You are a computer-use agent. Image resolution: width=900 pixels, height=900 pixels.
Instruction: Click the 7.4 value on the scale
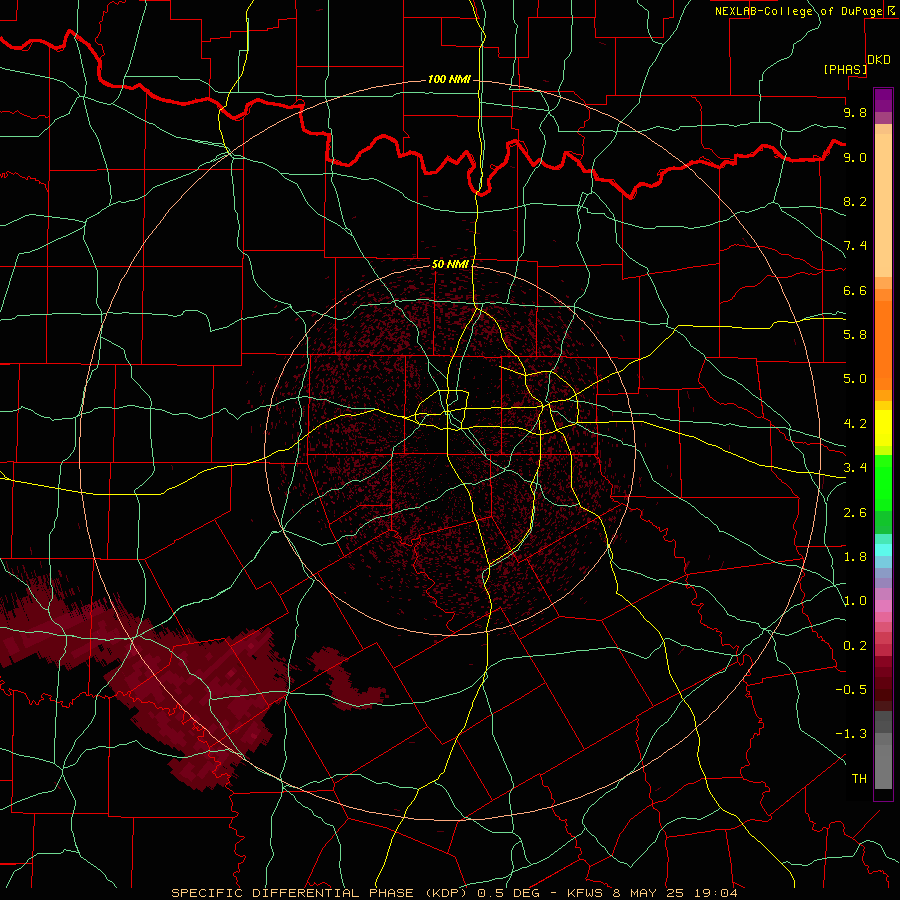855,246
